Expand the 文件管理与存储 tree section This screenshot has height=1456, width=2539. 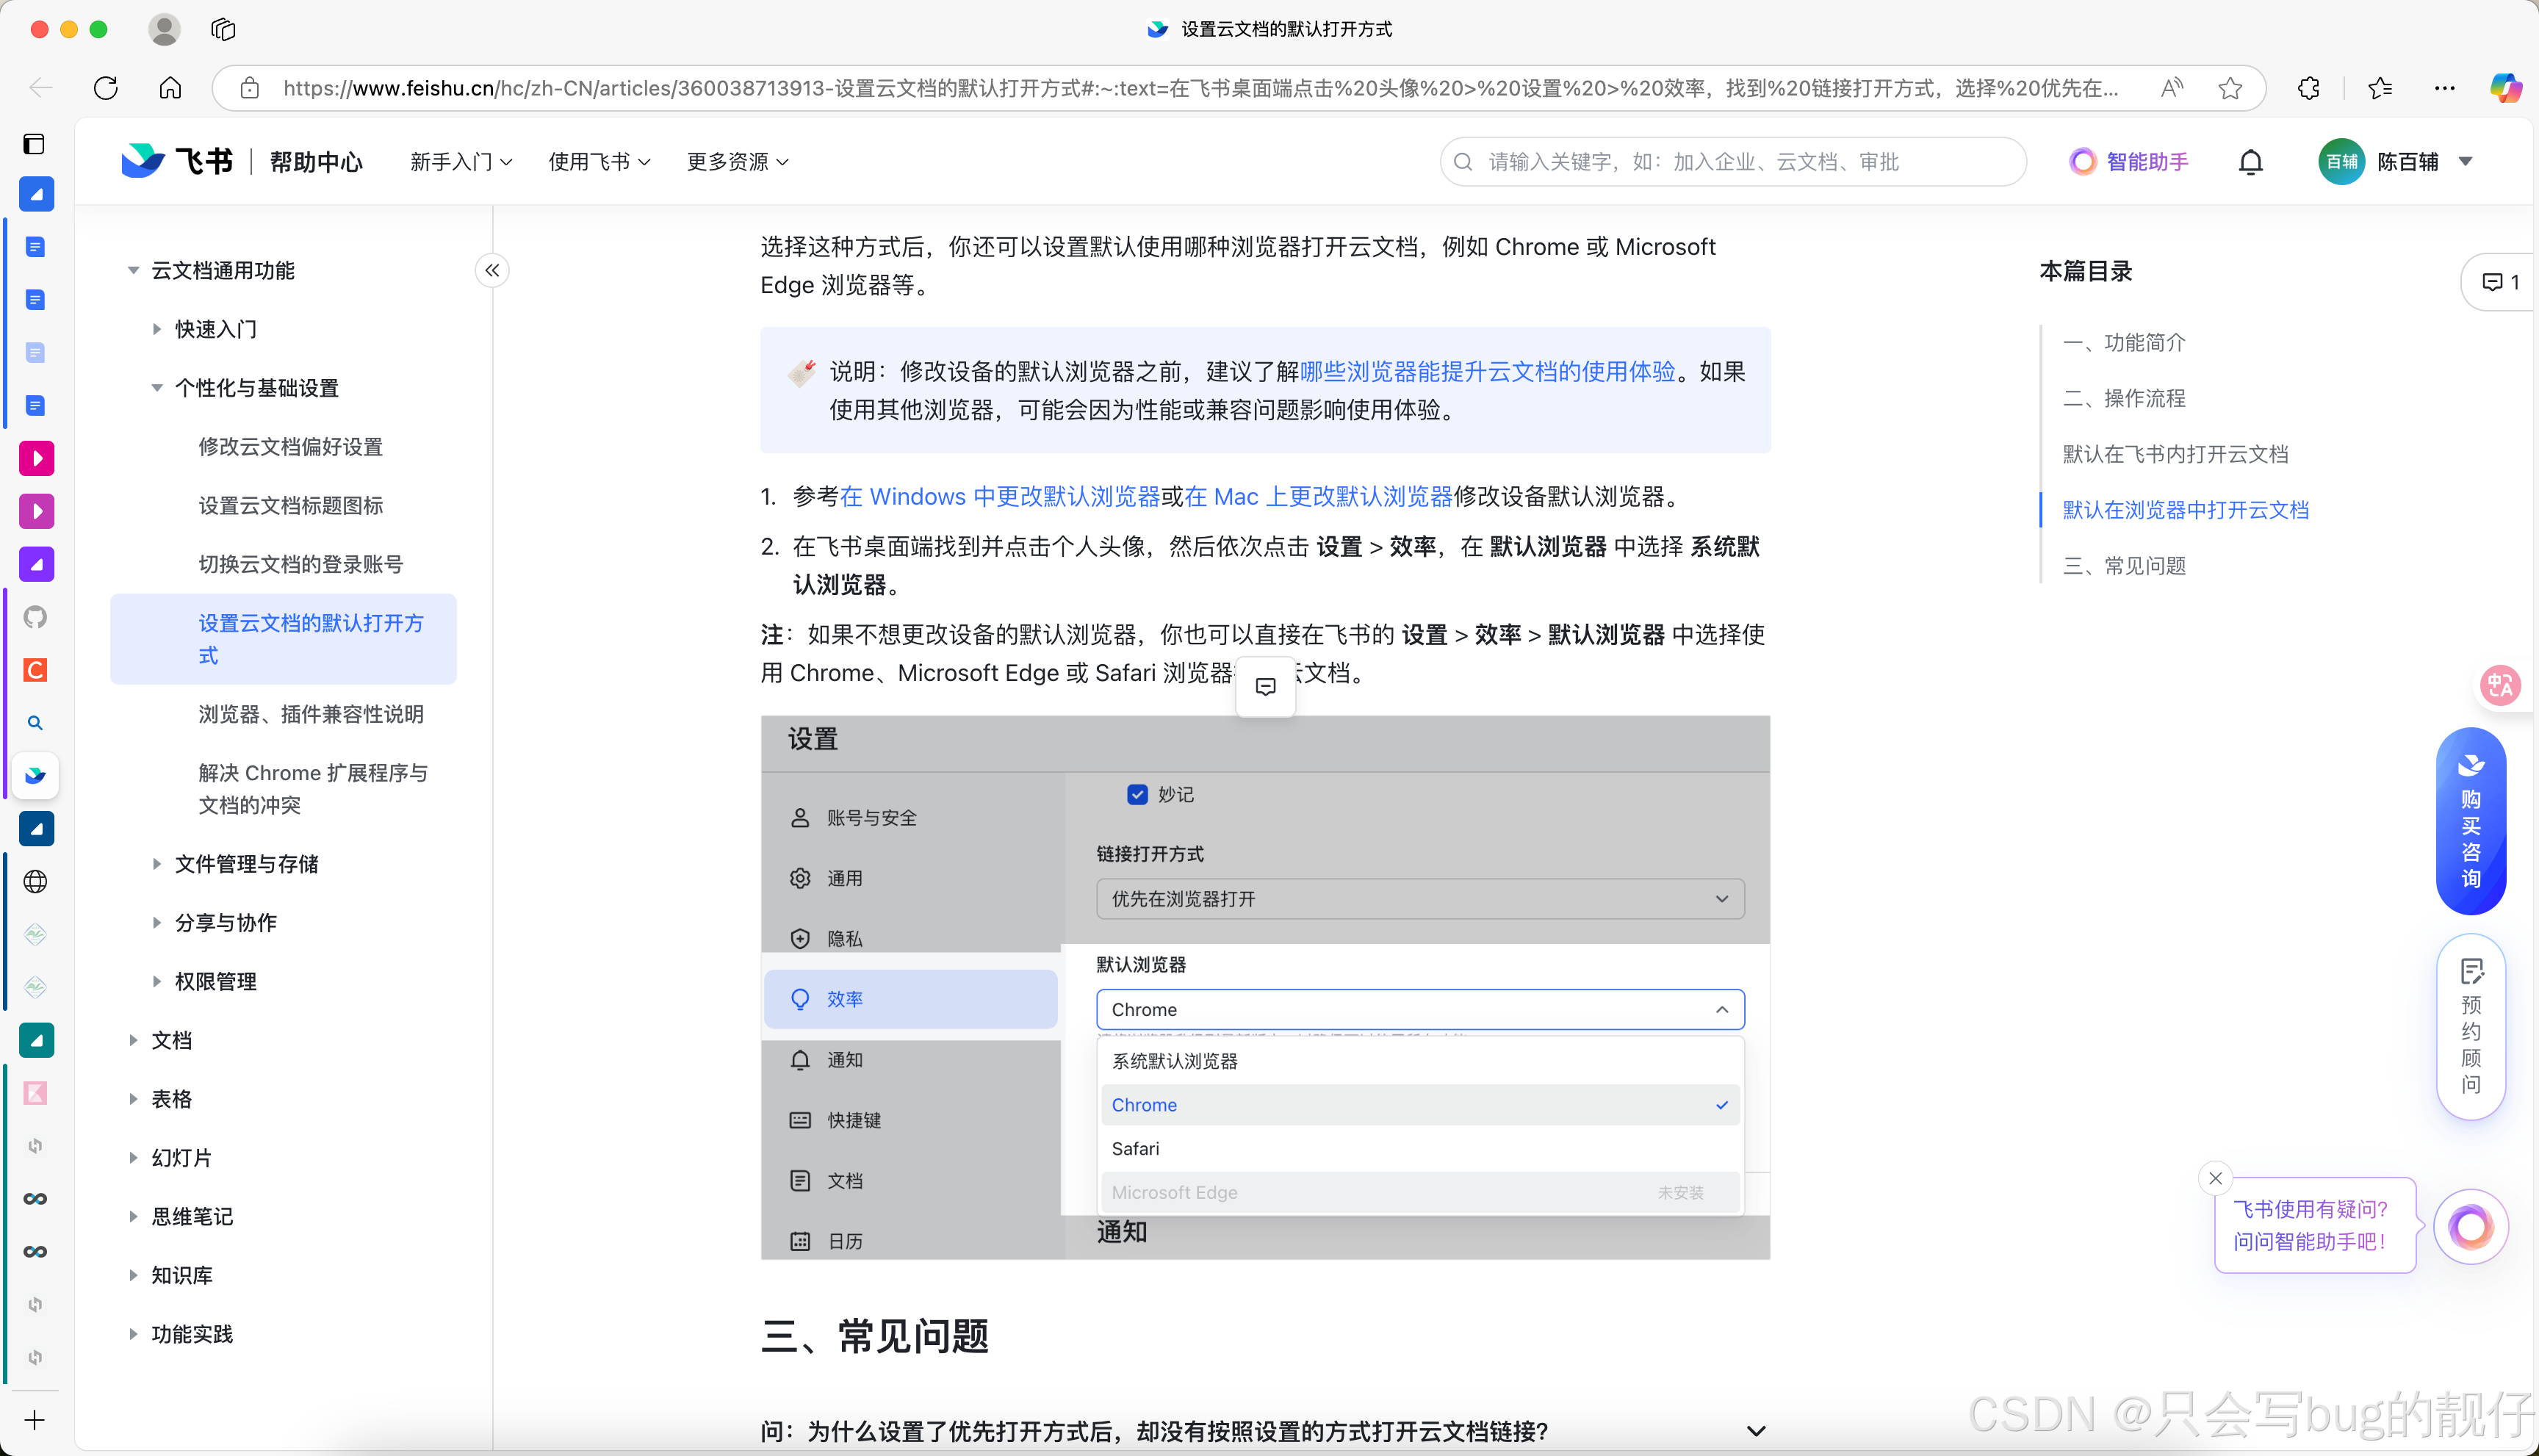(157, 864)
